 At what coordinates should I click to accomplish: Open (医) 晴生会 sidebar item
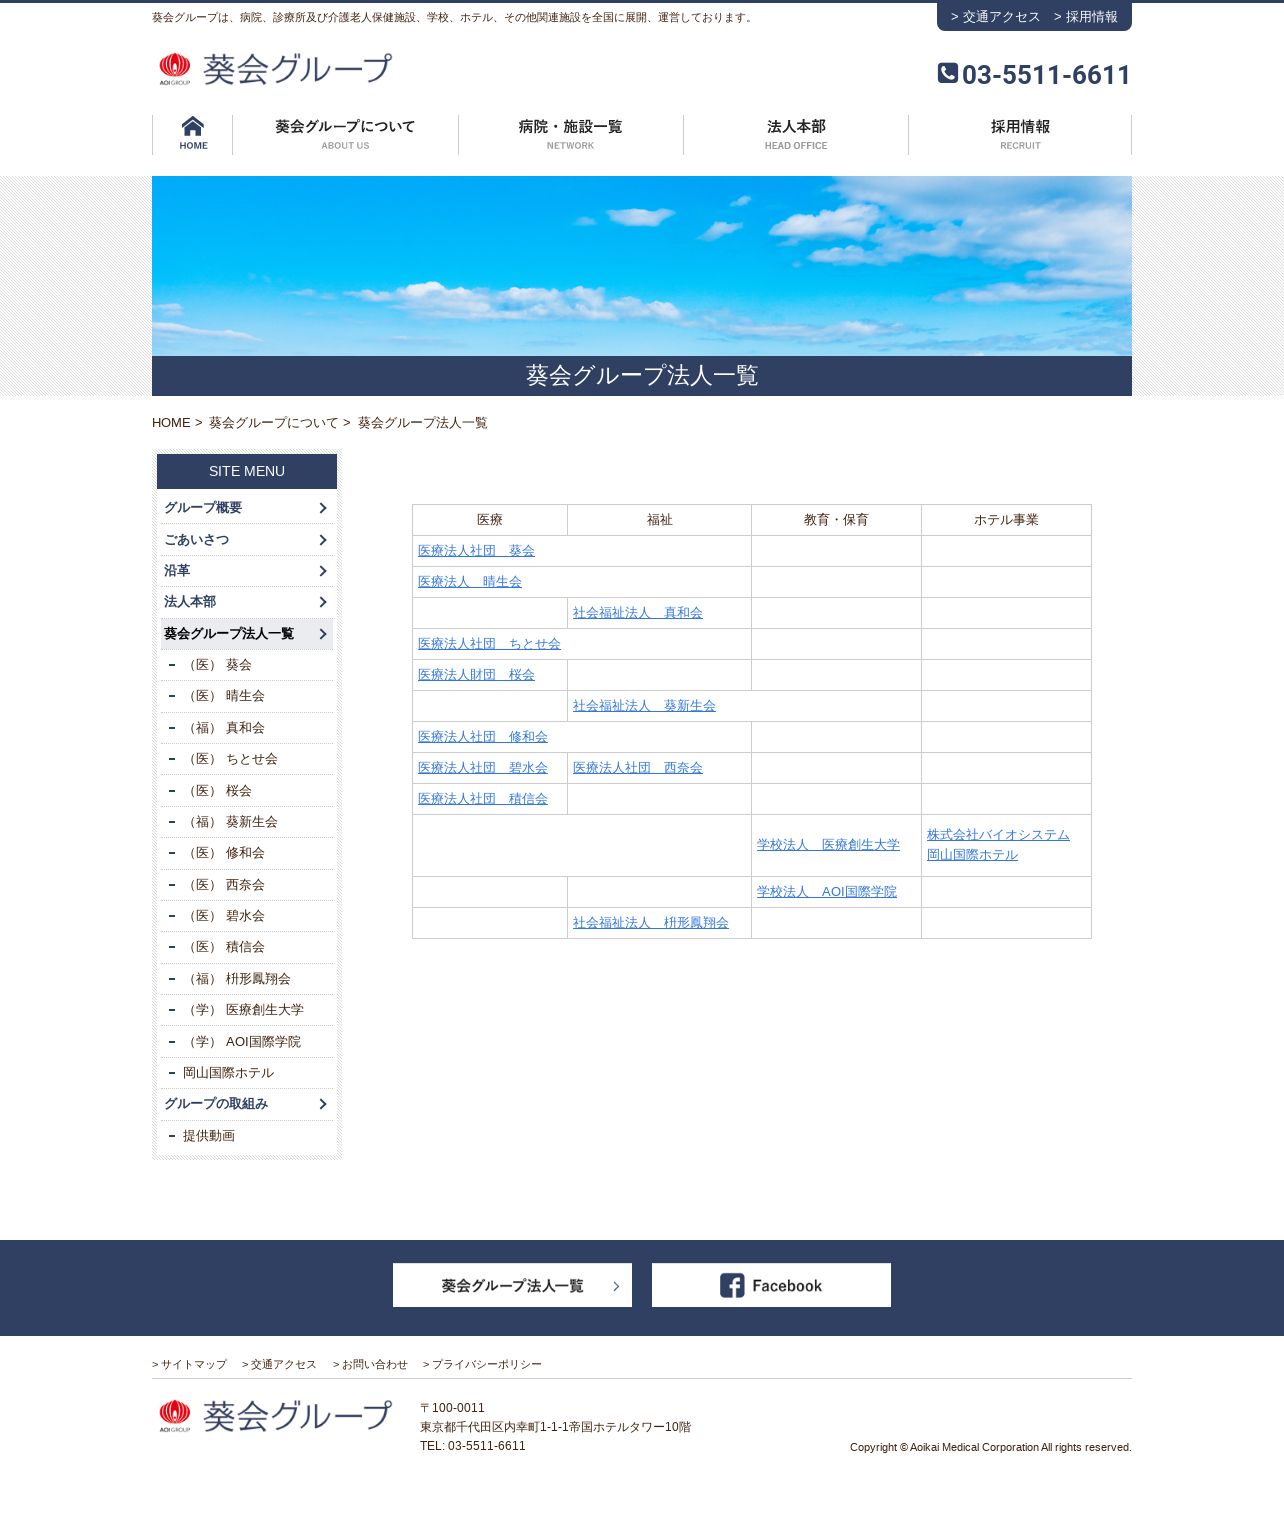pyautogui.click(x=246, y=696)
